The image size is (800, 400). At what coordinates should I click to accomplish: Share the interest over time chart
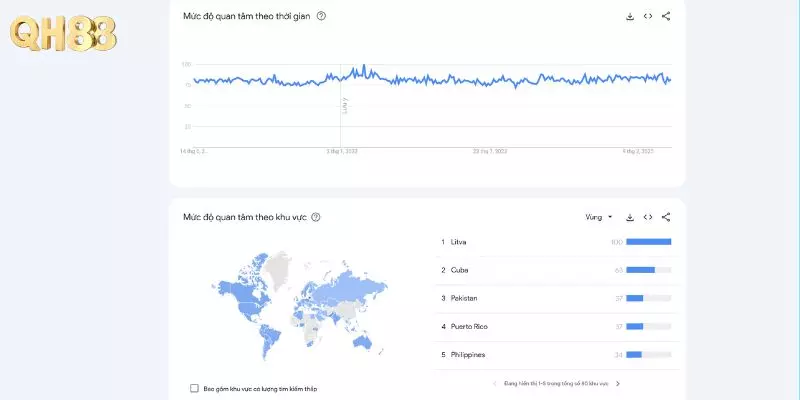pos(666,16)
